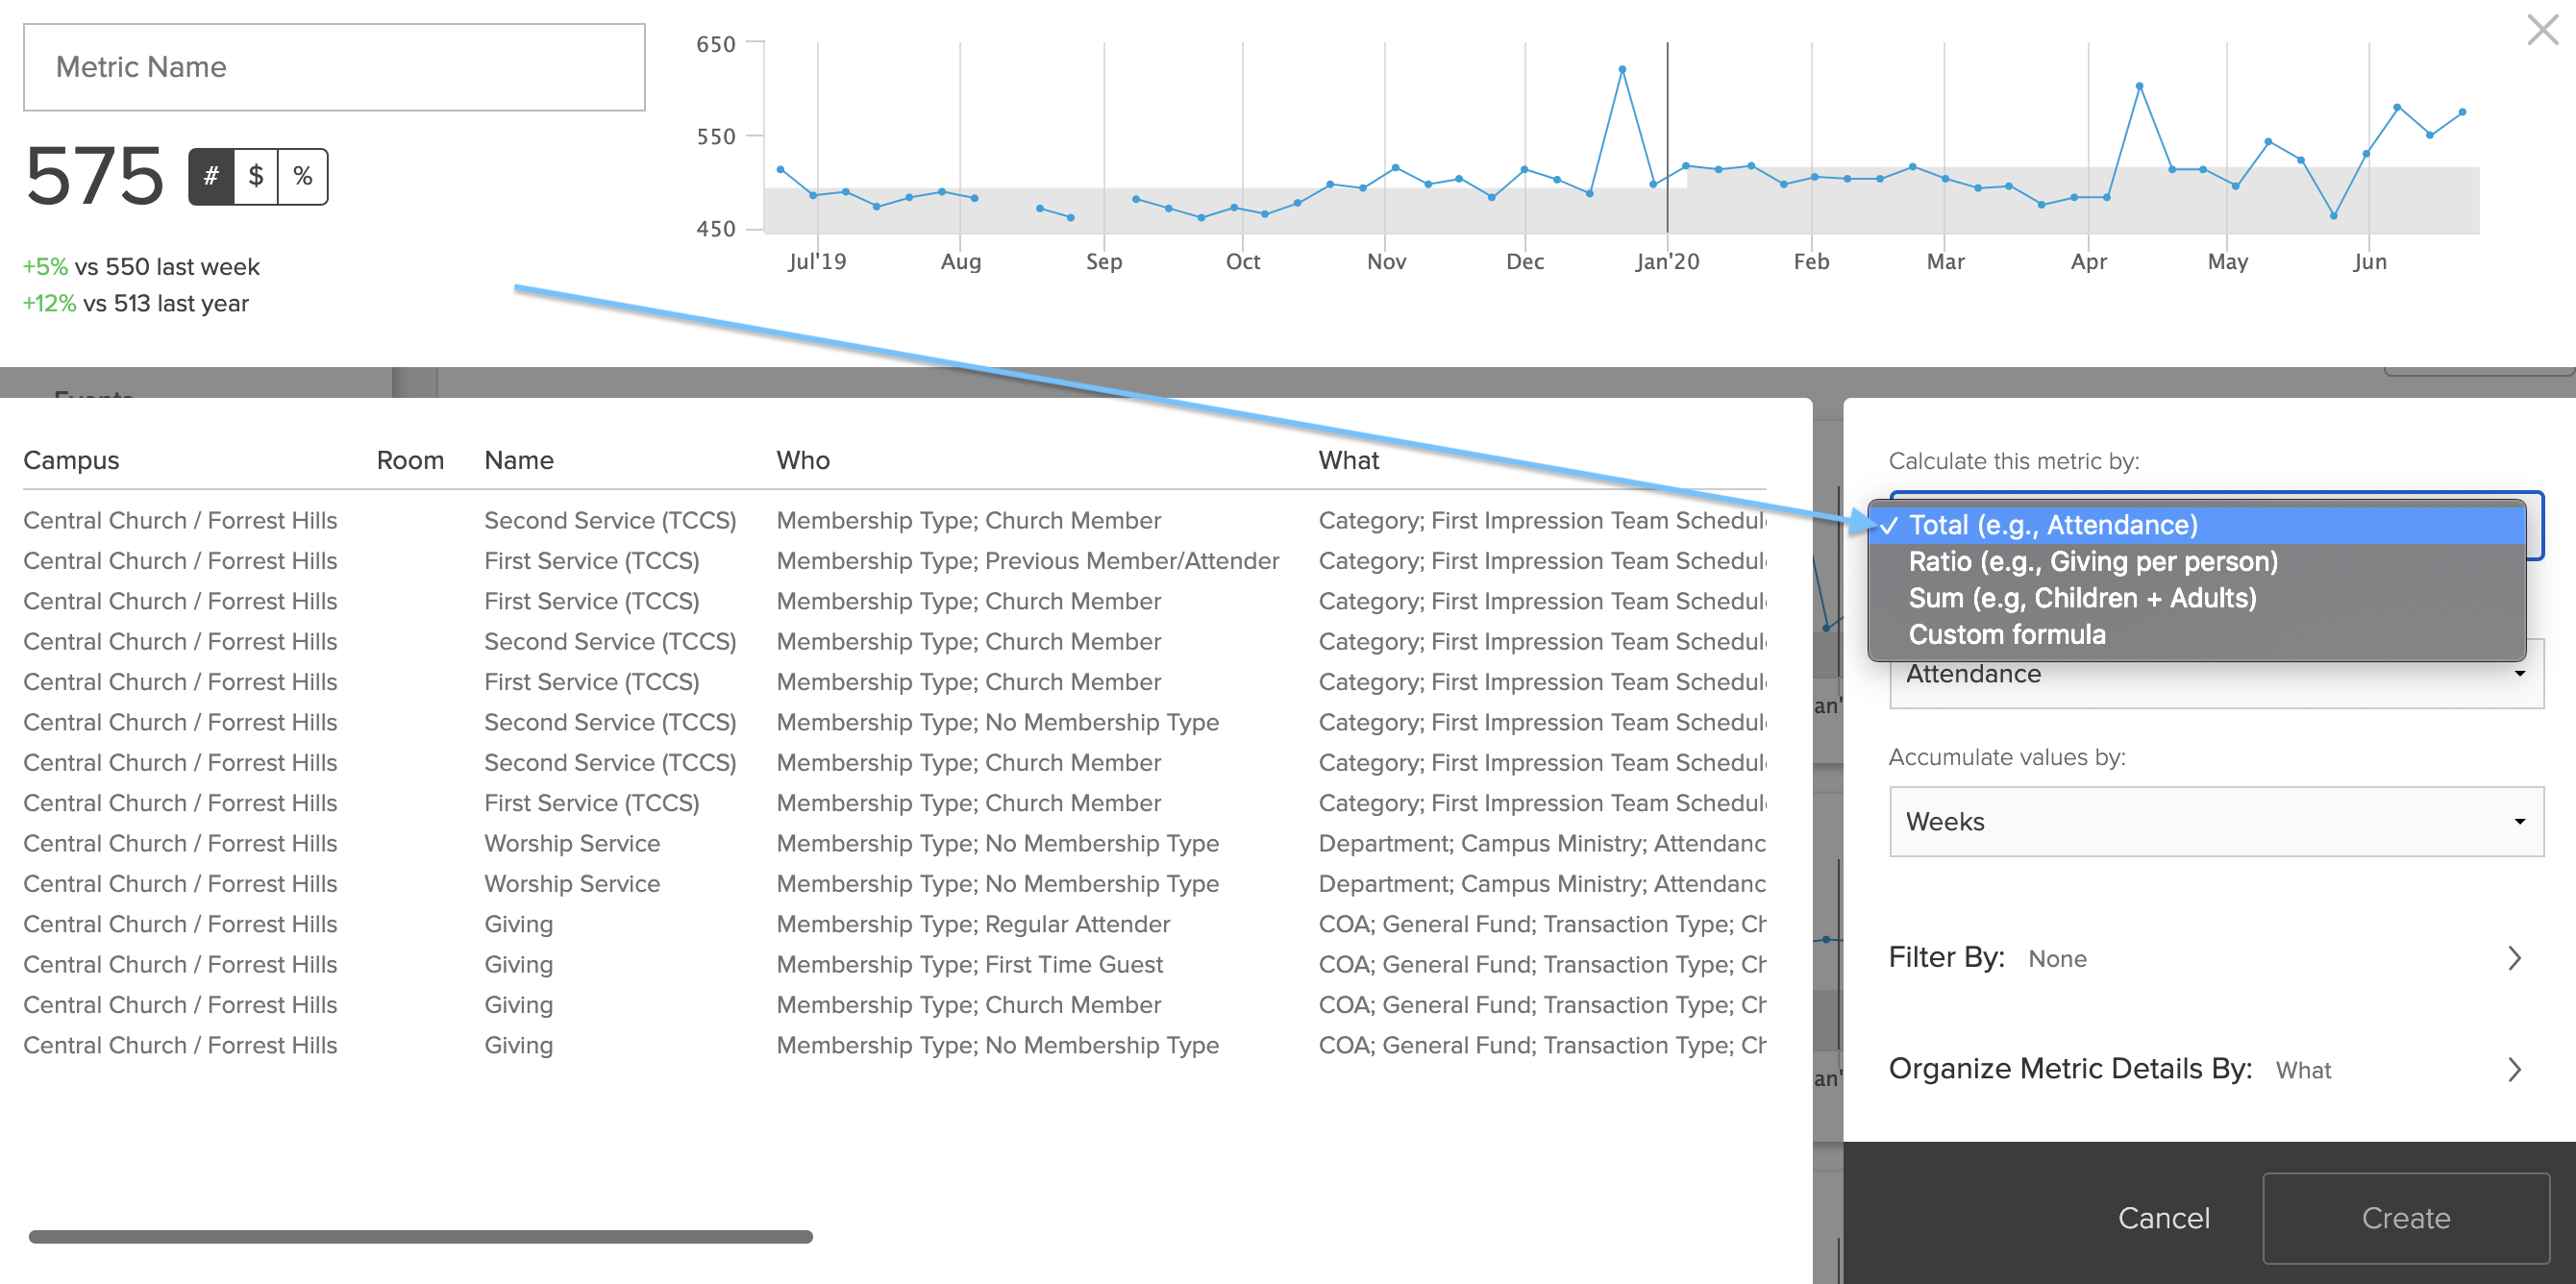
Task: Choose Sum (Children + Adults) option
Action: 2082,597
